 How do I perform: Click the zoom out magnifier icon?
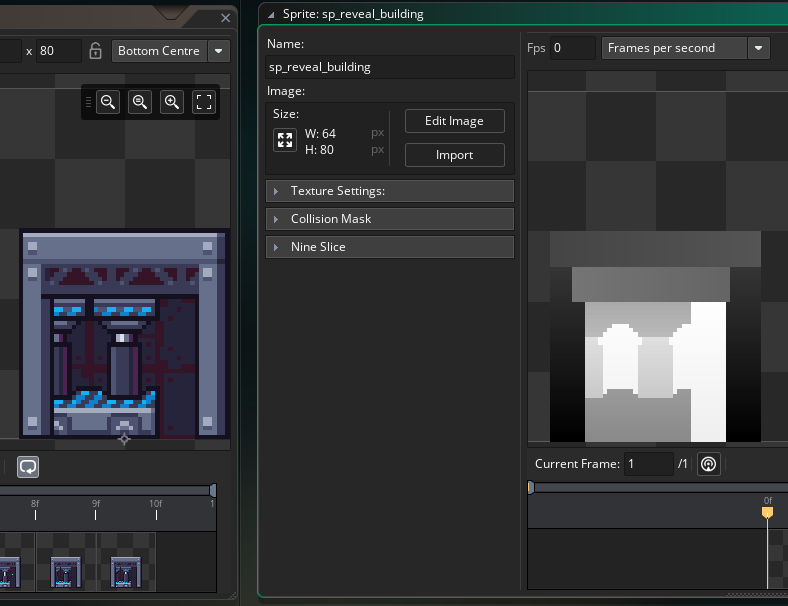pyautogui.click(x=108, y=102)
